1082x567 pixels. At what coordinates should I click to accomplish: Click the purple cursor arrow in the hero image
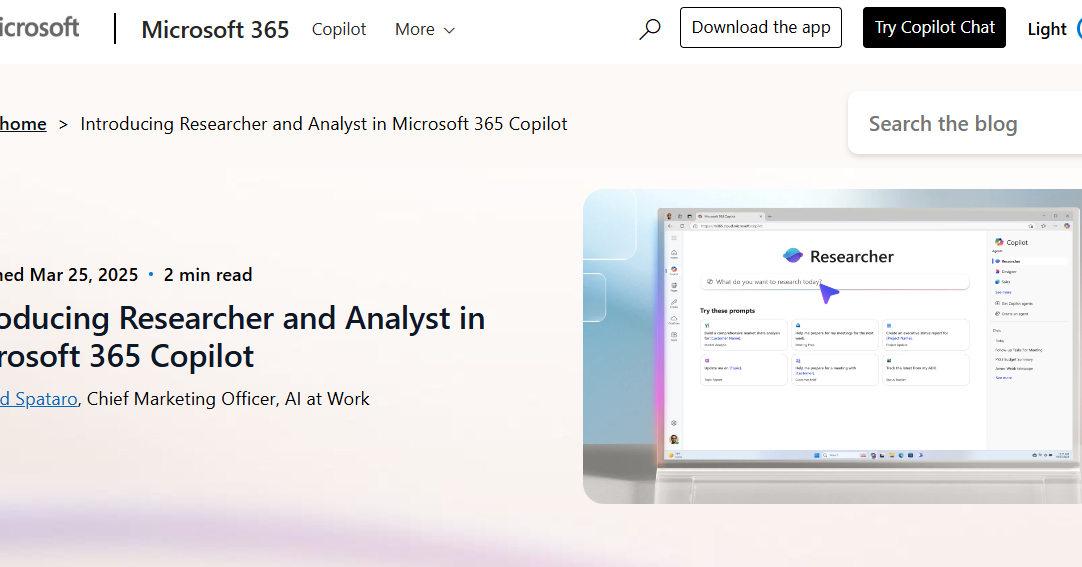coord(829,291)
